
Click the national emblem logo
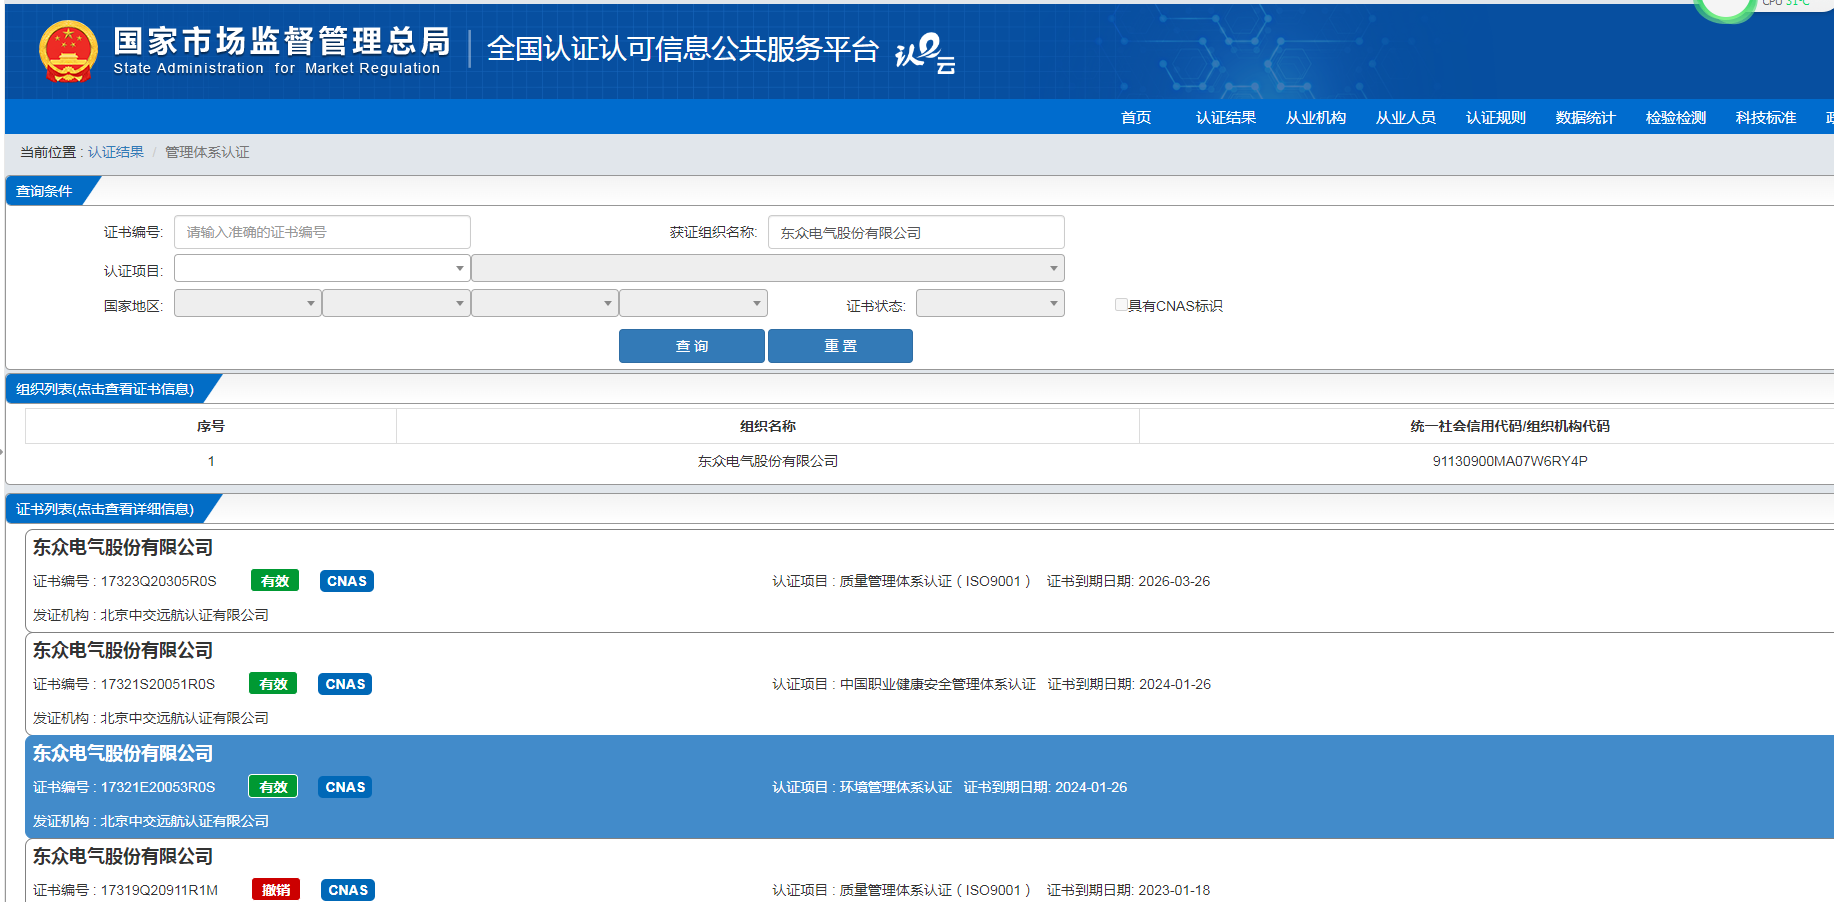(68, 51)
